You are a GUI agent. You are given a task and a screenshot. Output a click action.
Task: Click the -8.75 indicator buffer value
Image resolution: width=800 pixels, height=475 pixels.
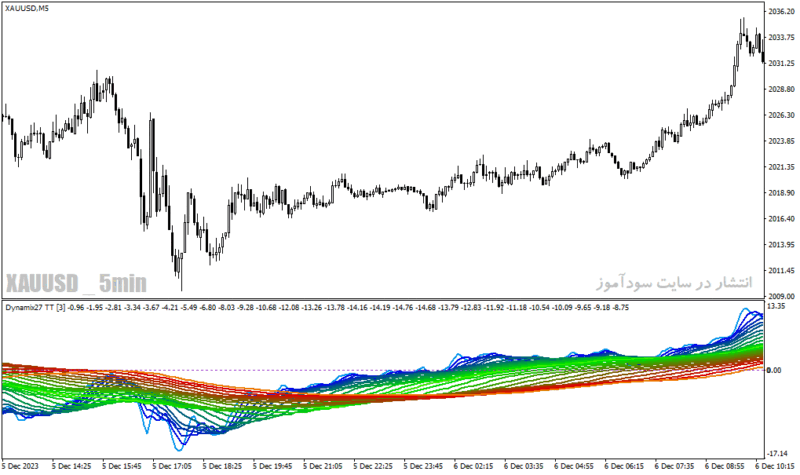coord(621,307)
